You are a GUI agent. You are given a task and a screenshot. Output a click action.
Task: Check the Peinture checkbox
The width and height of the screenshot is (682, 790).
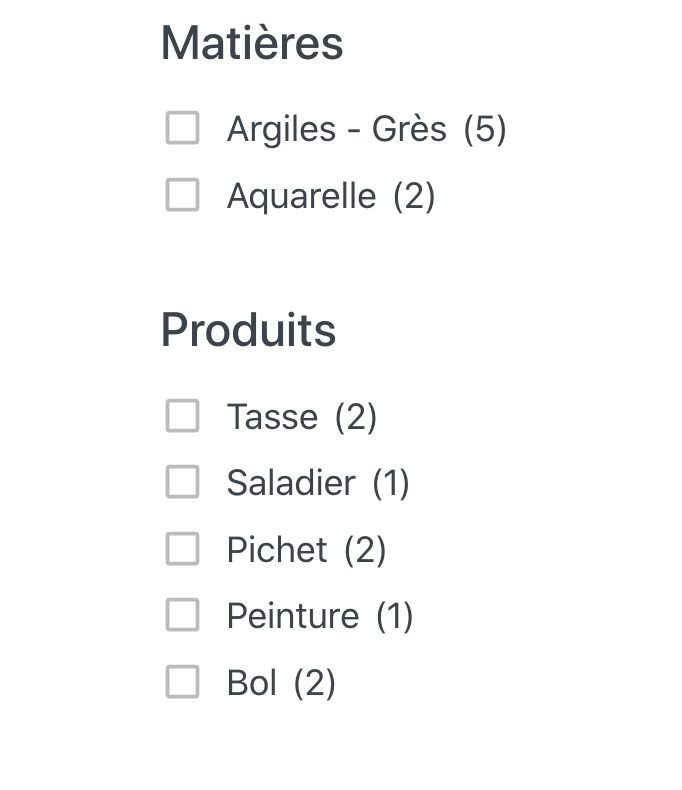tap(182, 615)
